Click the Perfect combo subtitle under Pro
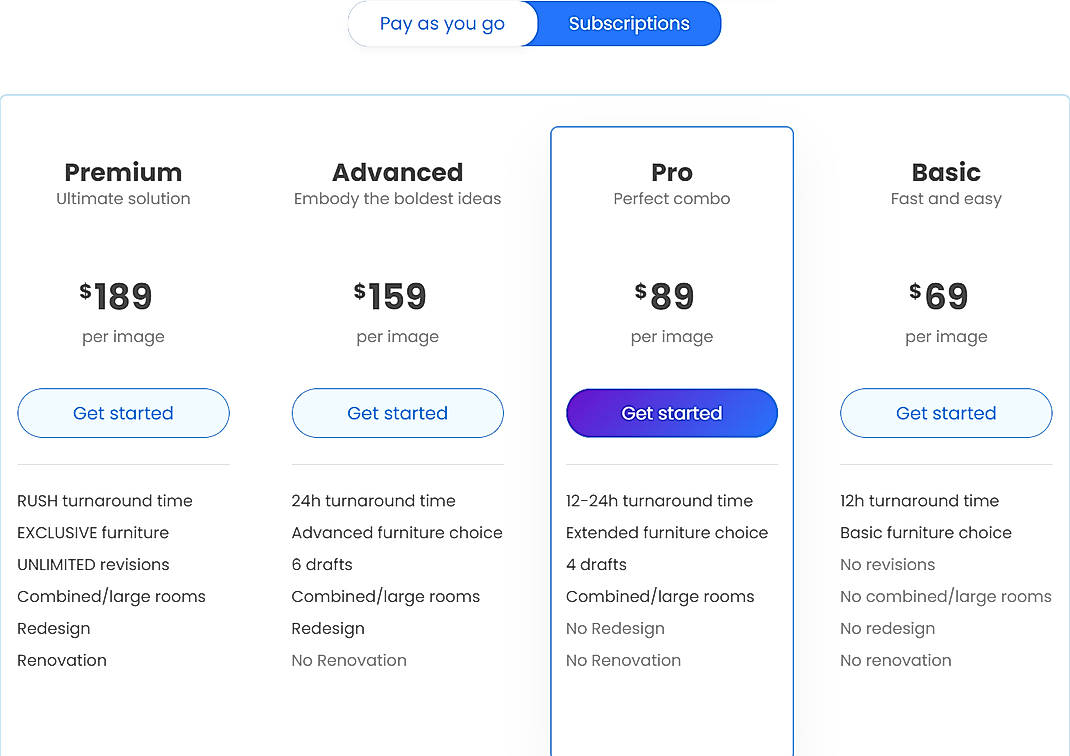This screenshot has width=1070, height=756. click(x=671, y=198)
